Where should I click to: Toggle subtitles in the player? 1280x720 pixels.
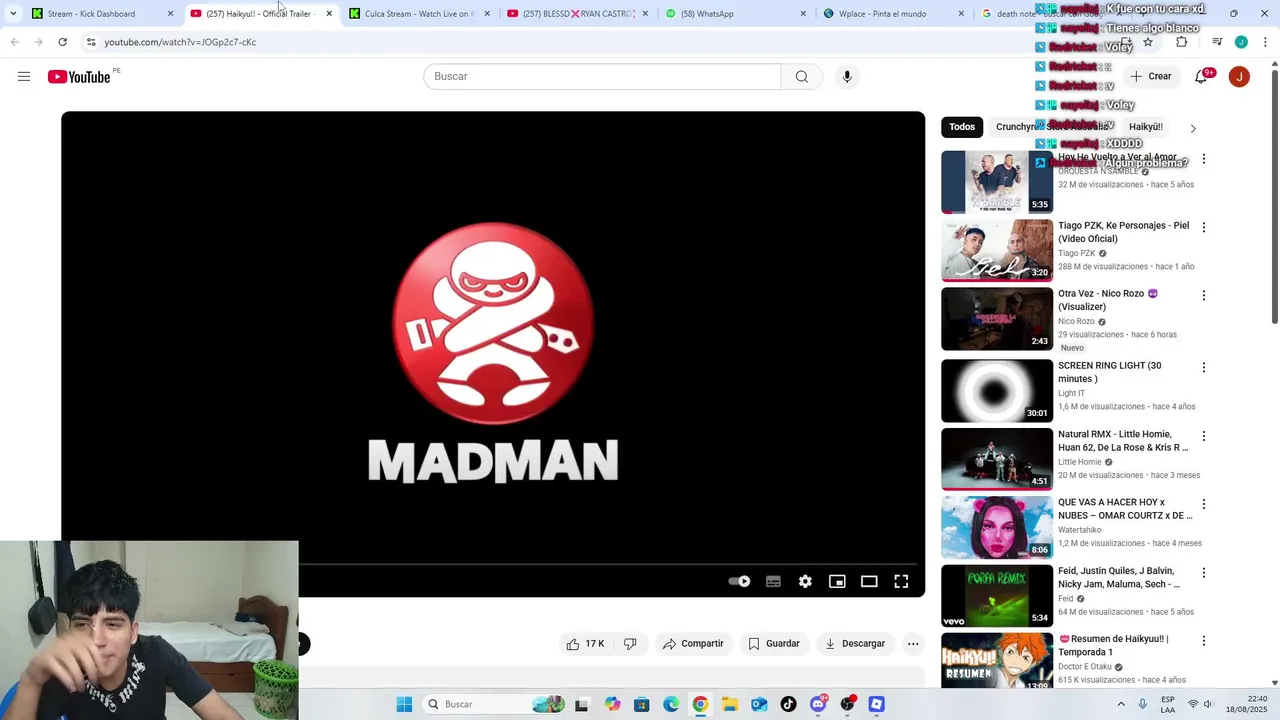(x=773, y=581)
